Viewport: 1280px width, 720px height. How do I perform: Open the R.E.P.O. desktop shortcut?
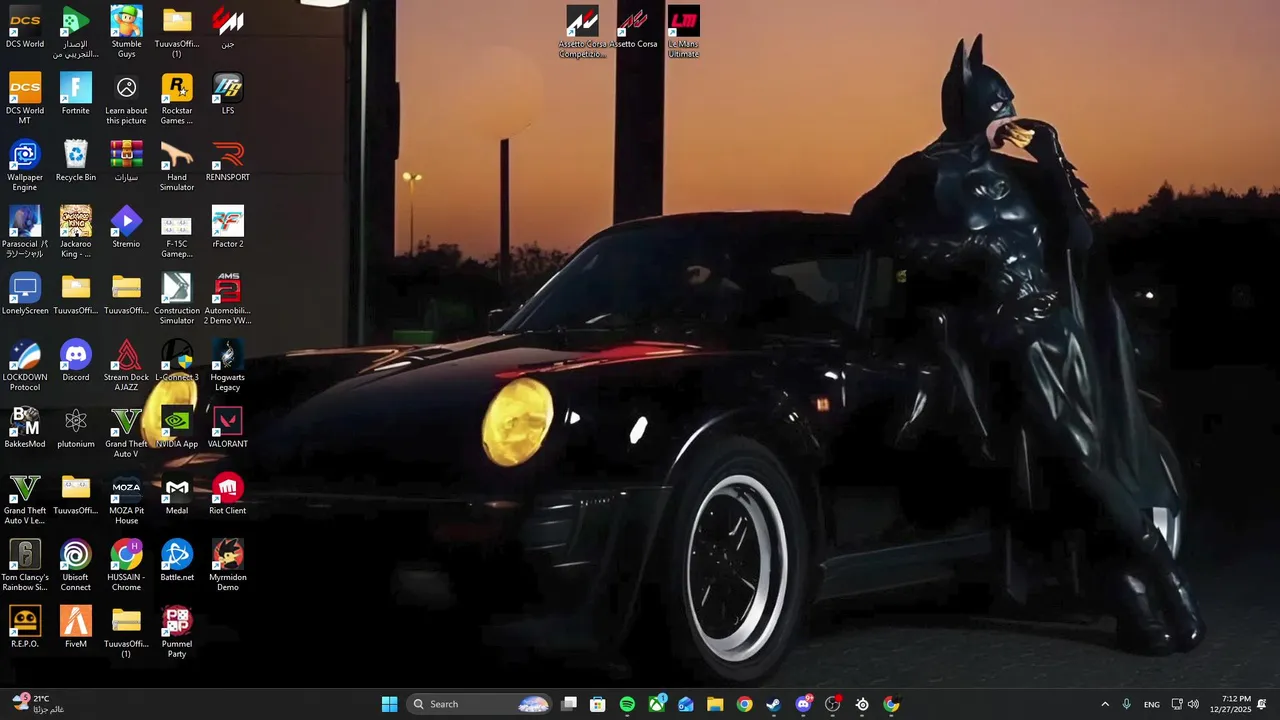[25, 627]
